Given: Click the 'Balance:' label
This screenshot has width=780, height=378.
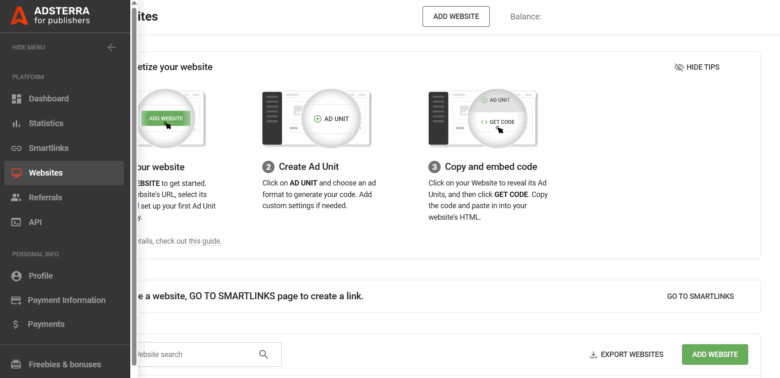Looking at the screenshot, I should 526,16.
